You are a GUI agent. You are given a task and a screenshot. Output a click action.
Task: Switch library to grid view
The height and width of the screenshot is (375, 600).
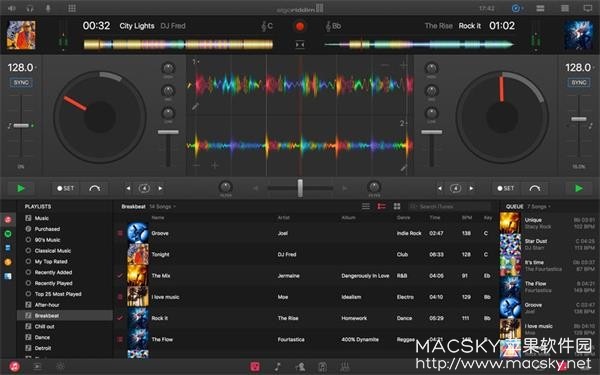tap(397, 206)
